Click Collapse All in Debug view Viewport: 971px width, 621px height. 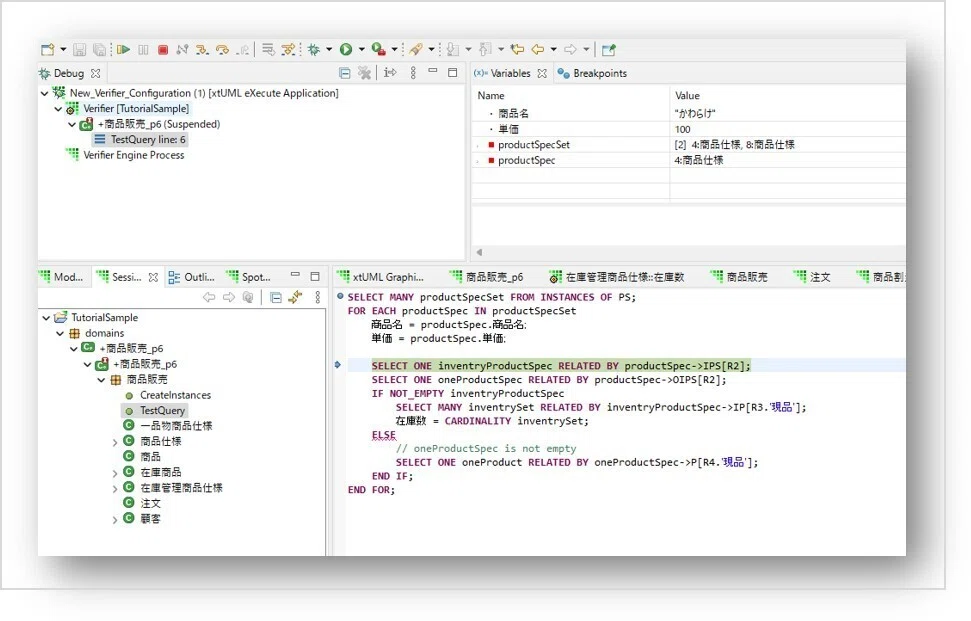[345, 73]
